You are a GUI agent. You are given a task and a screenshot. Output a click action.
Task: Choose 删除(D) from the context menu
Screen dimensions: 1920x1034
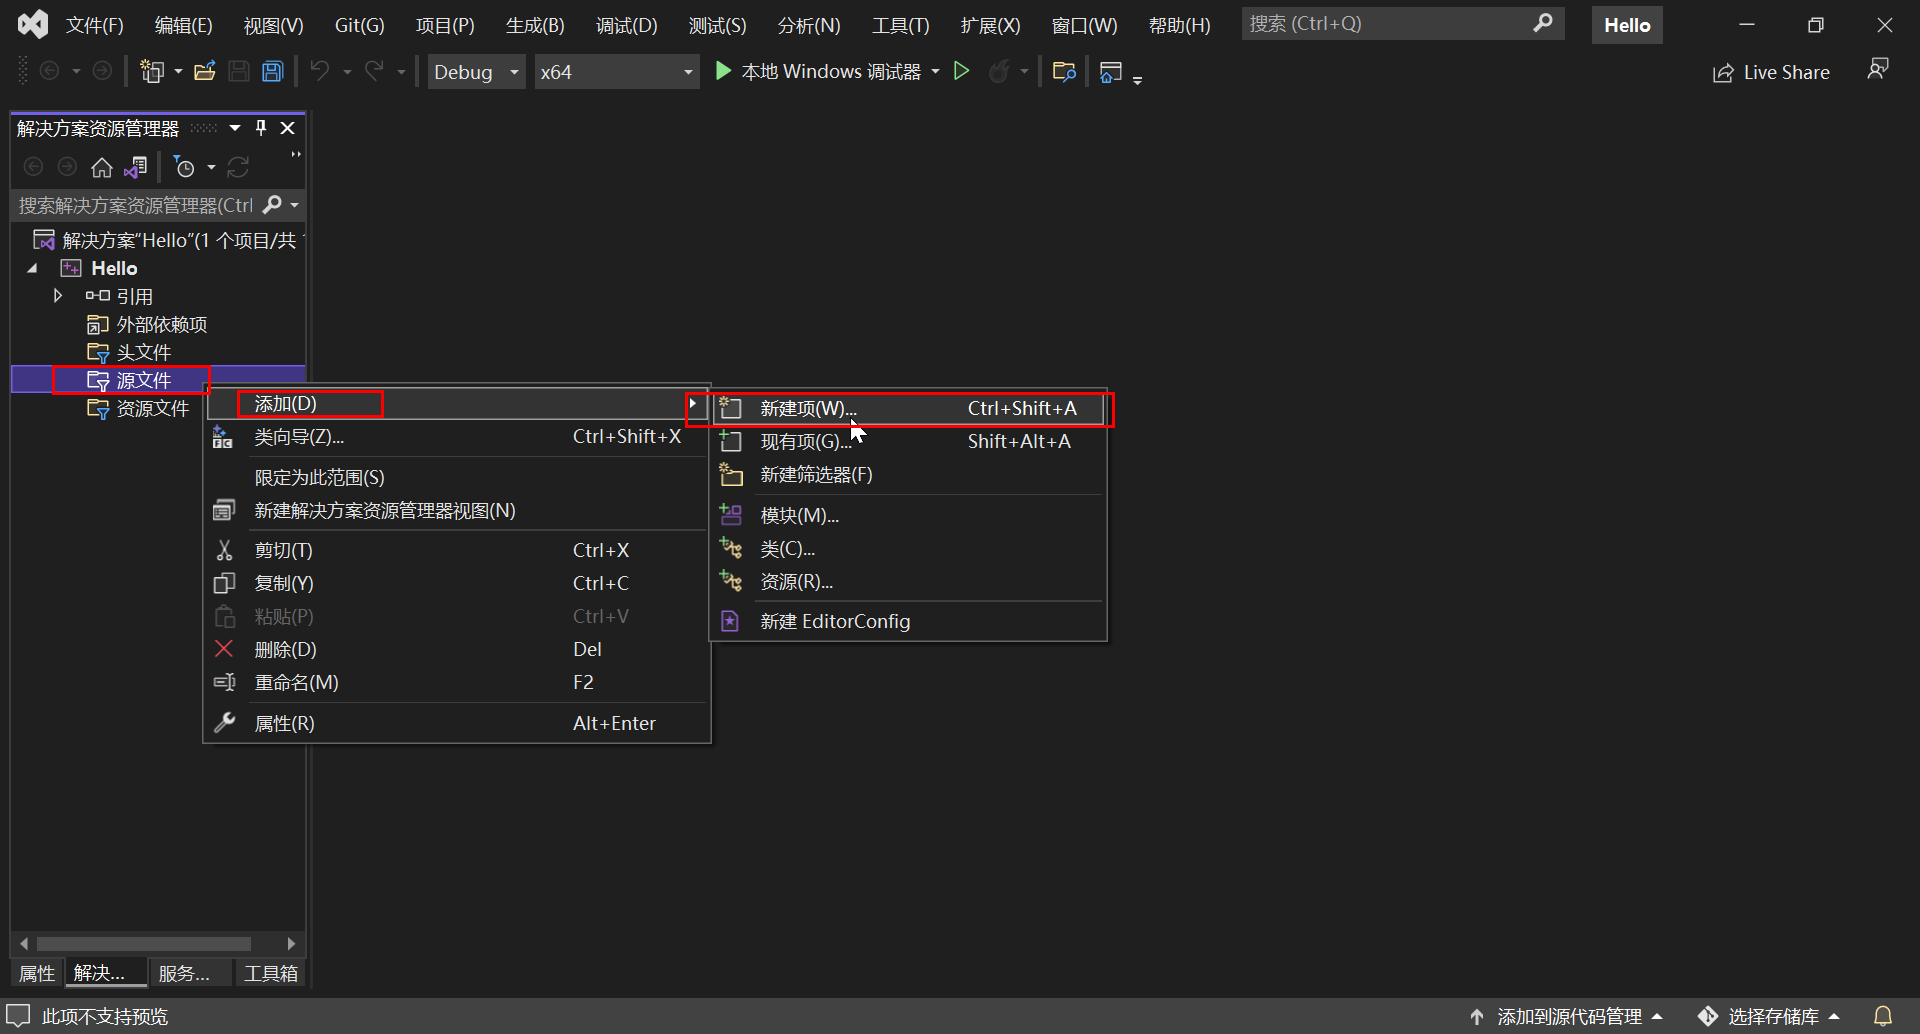tap(457, 649)
